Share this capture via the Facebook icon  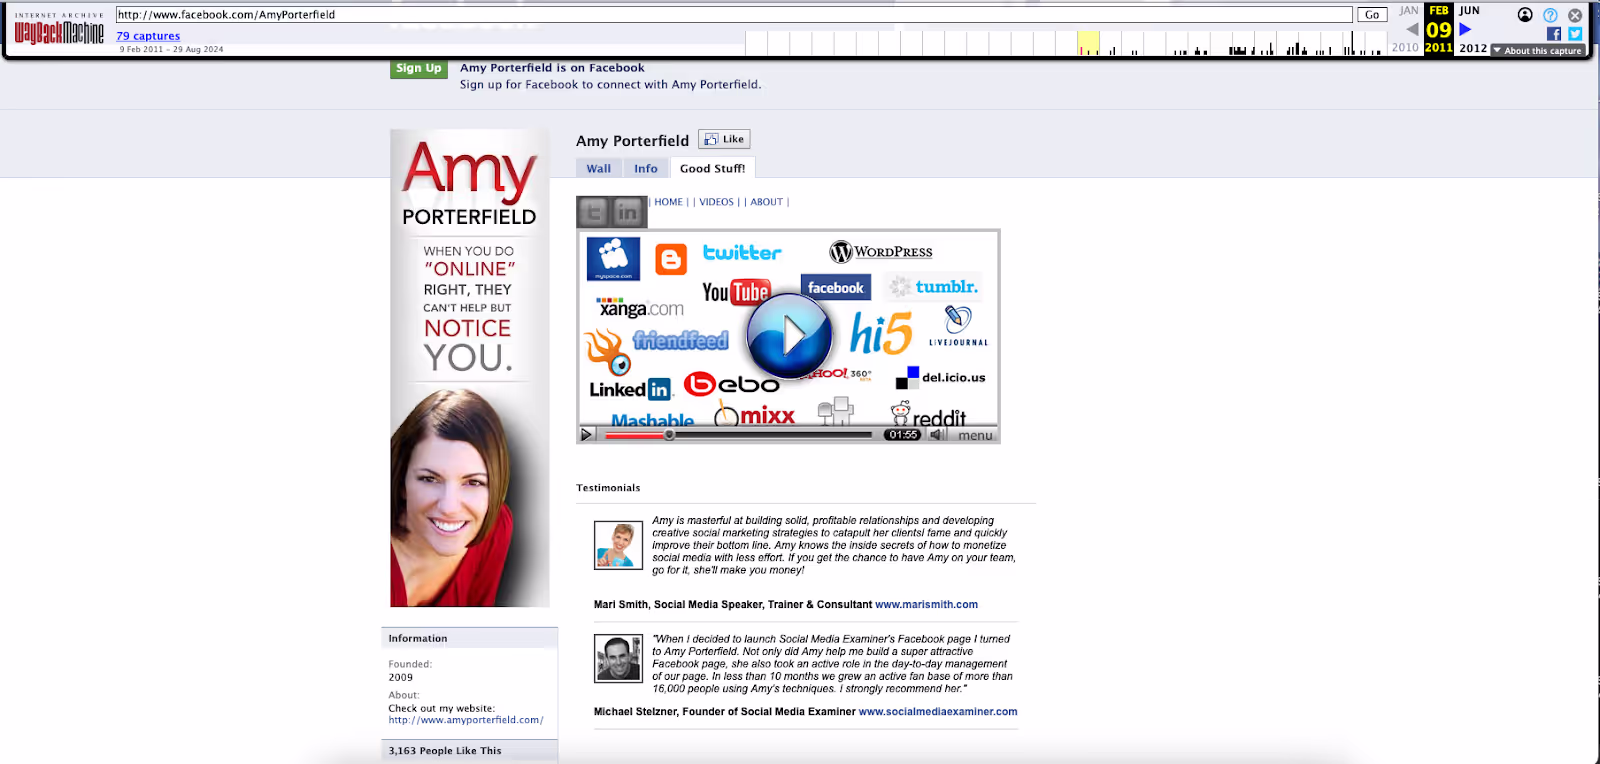[1554, 34]
